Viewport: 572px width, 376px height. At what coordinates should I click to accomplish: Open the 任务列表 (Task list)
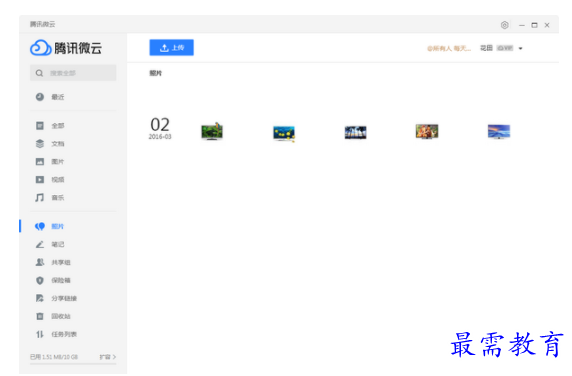click(56, 334)
